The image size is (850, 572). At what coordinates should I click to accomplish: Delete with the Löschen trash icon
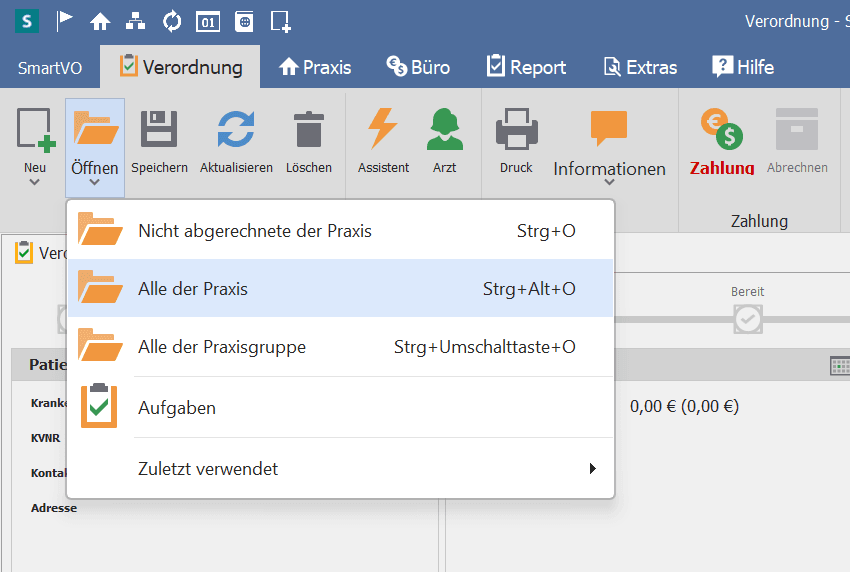309,129
